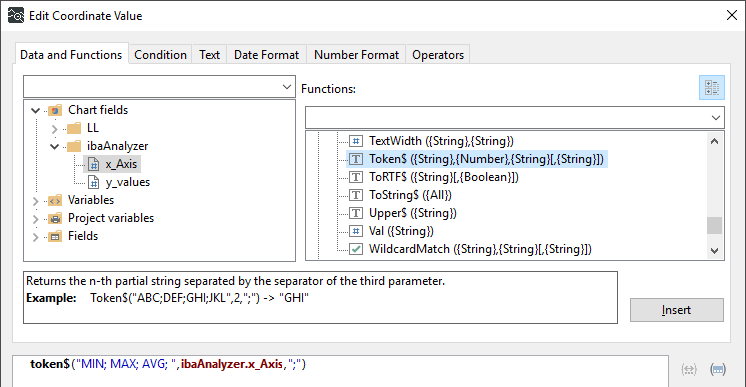Click the function list scroll down arrow
This screenshot has height=387, width=746.
pyautogui.click(x=714, y=250)
